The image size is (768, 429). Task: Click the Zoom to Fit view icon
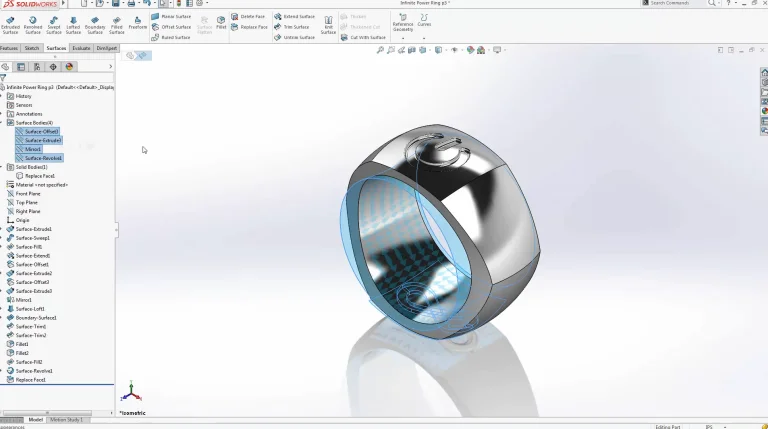pos(380,49)
